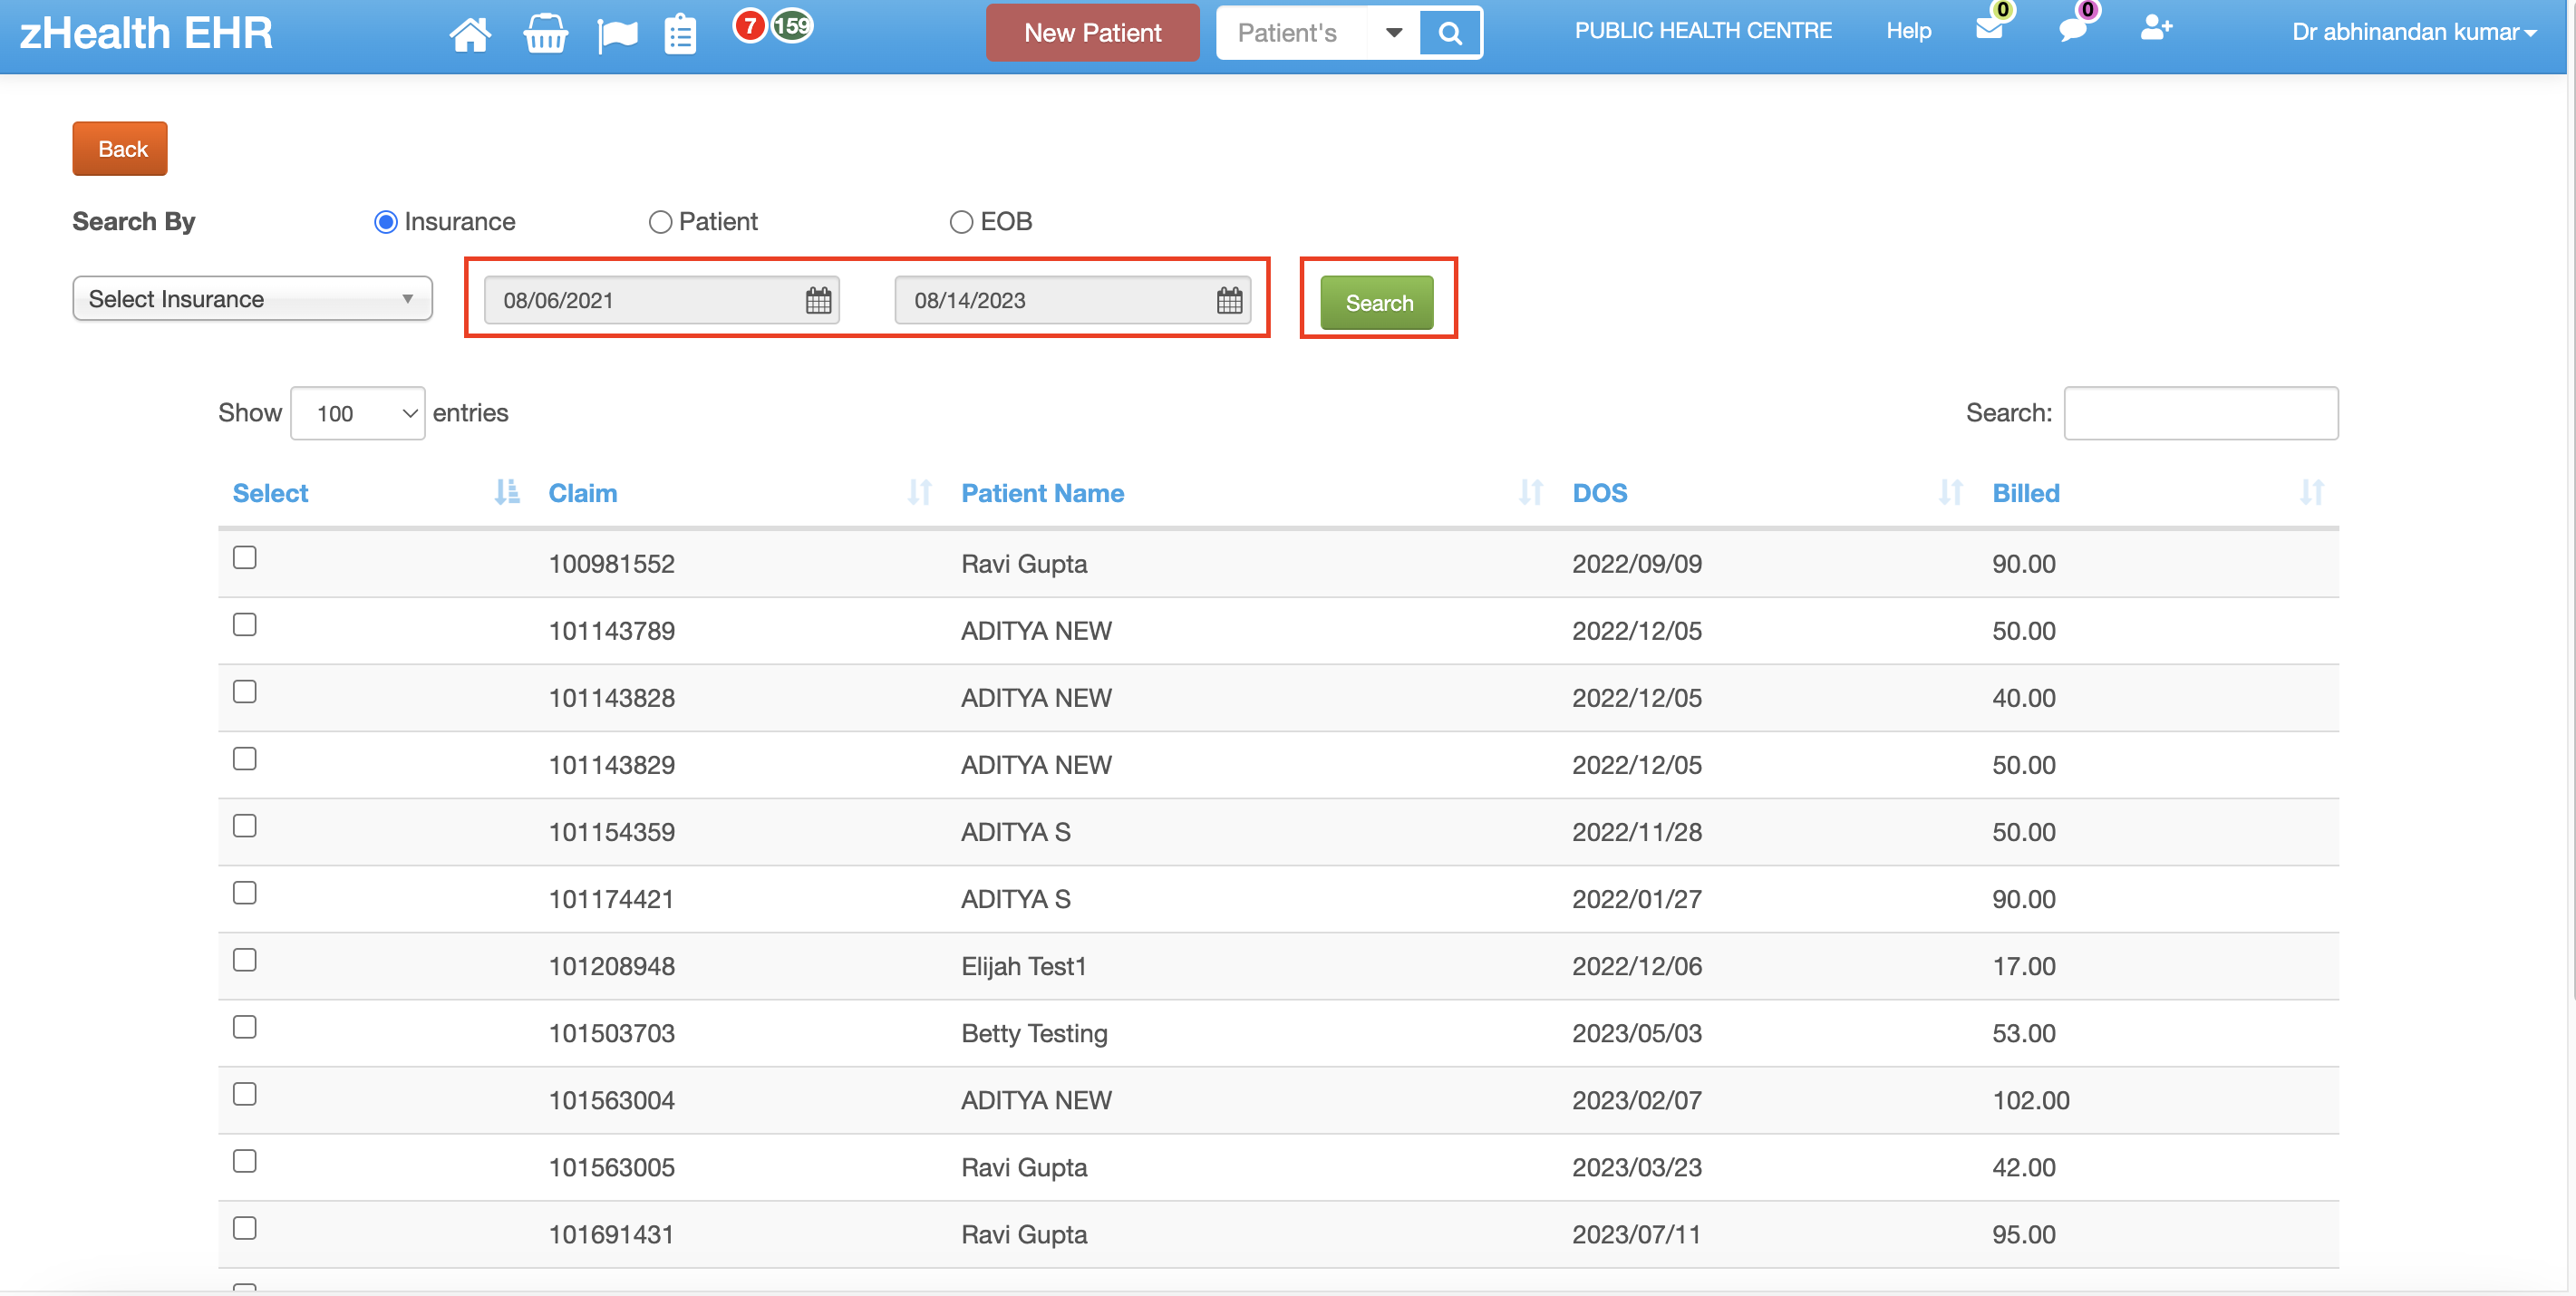Sort table by Patient Name arrows

1531,492
